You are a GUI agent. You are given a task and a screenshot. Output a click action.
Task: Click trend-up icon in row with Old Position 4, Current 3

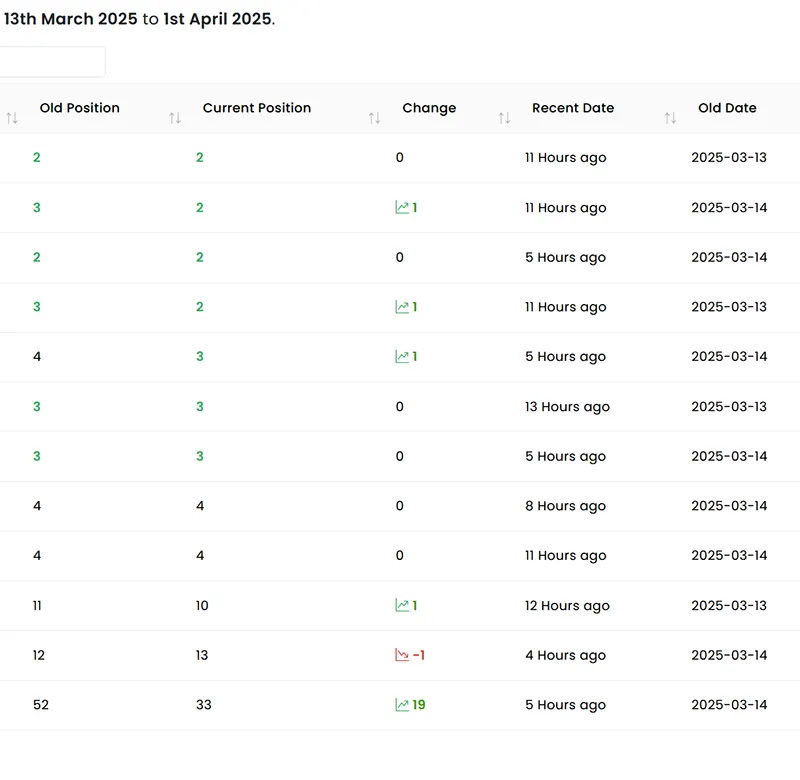(402, 357)
